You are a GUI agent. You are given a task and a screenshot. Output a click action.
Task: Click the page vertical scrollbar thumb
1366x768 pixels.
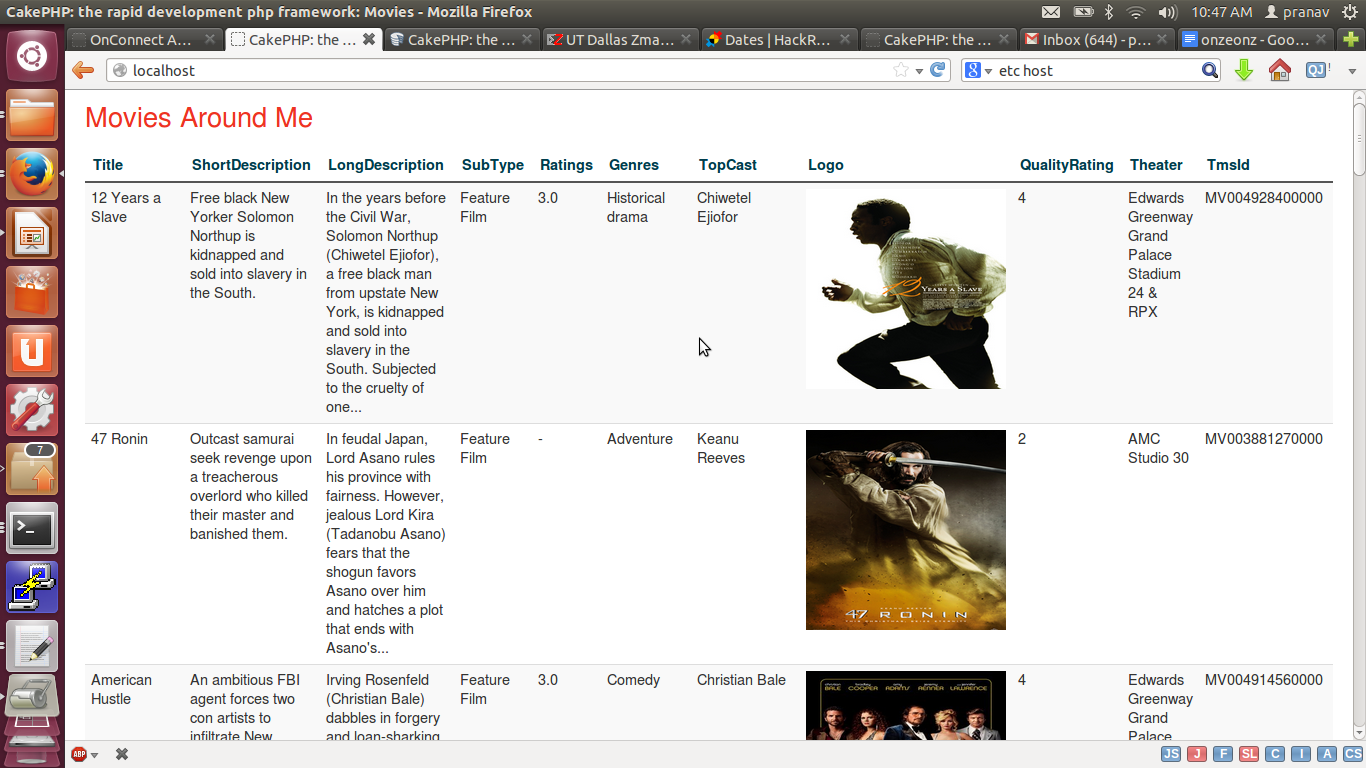point(1359,138)
